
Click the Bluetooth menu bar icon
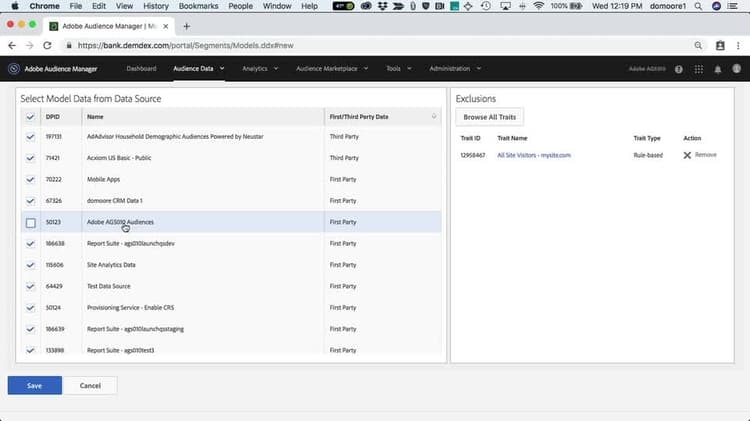tap(522, 6)
